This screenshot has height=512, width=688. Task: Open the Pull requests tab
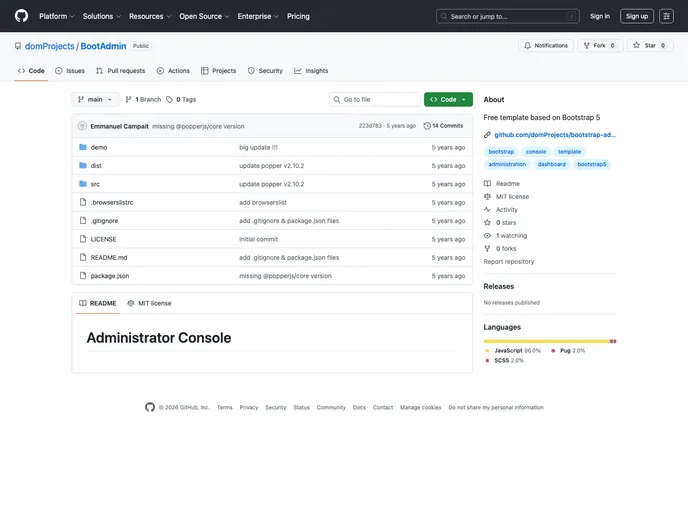tap(121, 71)
